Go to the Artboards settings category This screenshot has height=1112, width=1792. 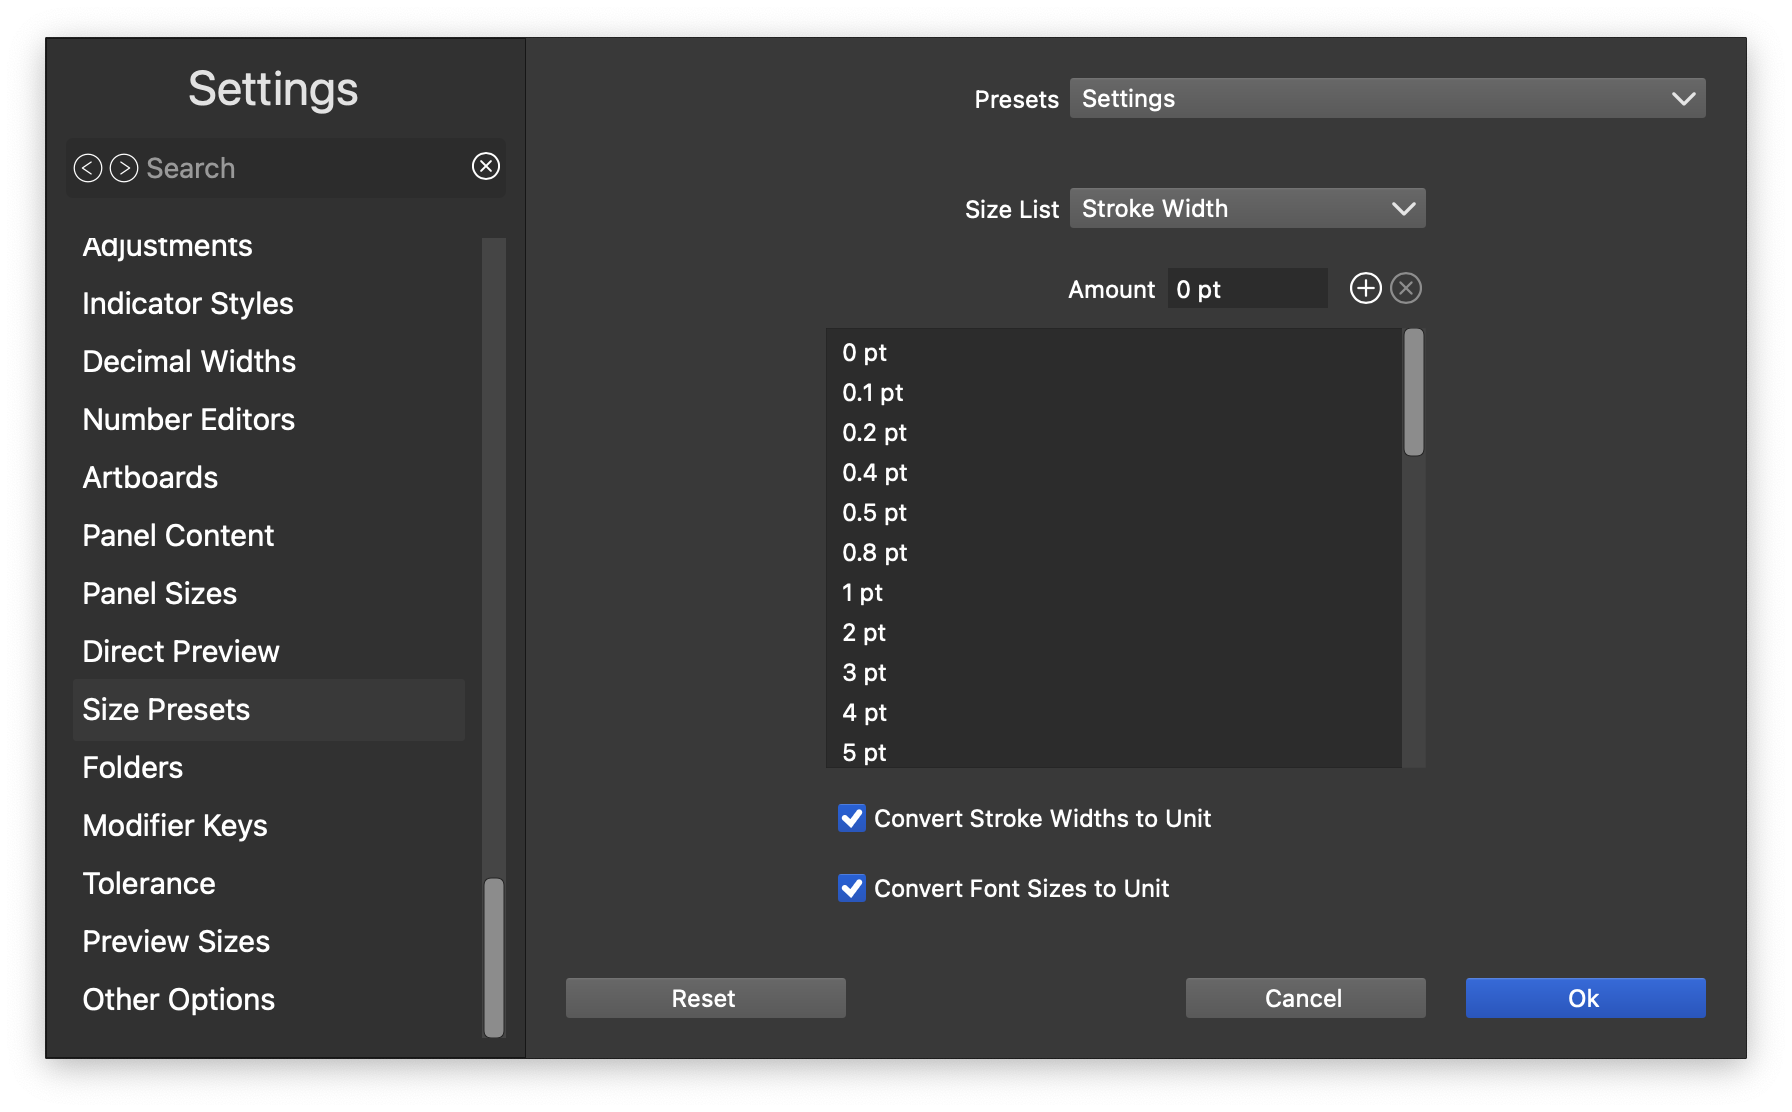150,477
